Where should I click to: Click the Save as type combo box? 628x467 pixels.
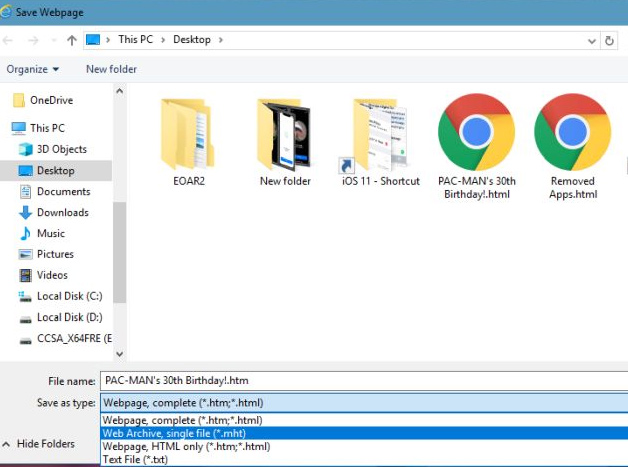click(x=364, y=403)
